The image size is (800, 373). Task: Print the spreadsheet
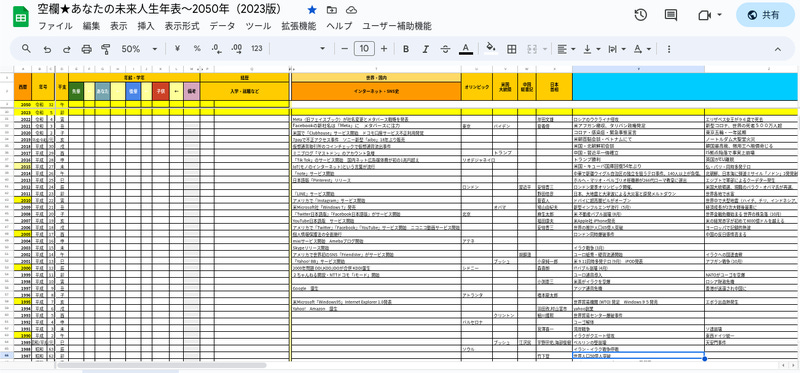pos(87,49)
